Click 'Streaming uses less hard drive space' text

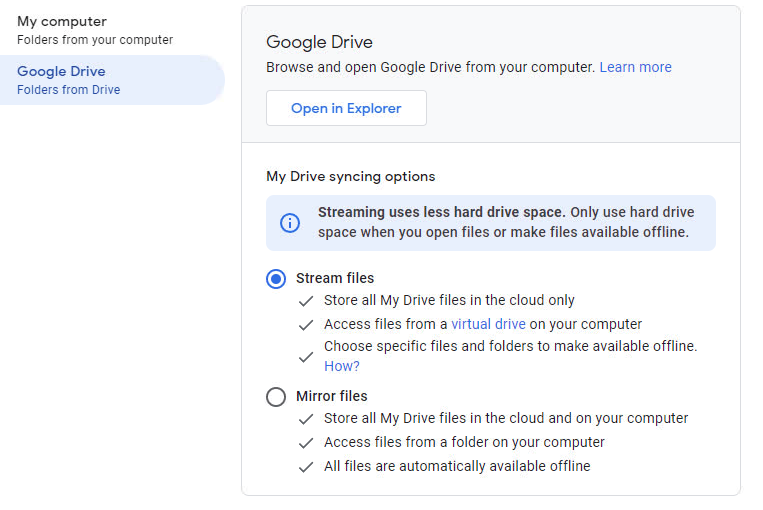(441, 212)
